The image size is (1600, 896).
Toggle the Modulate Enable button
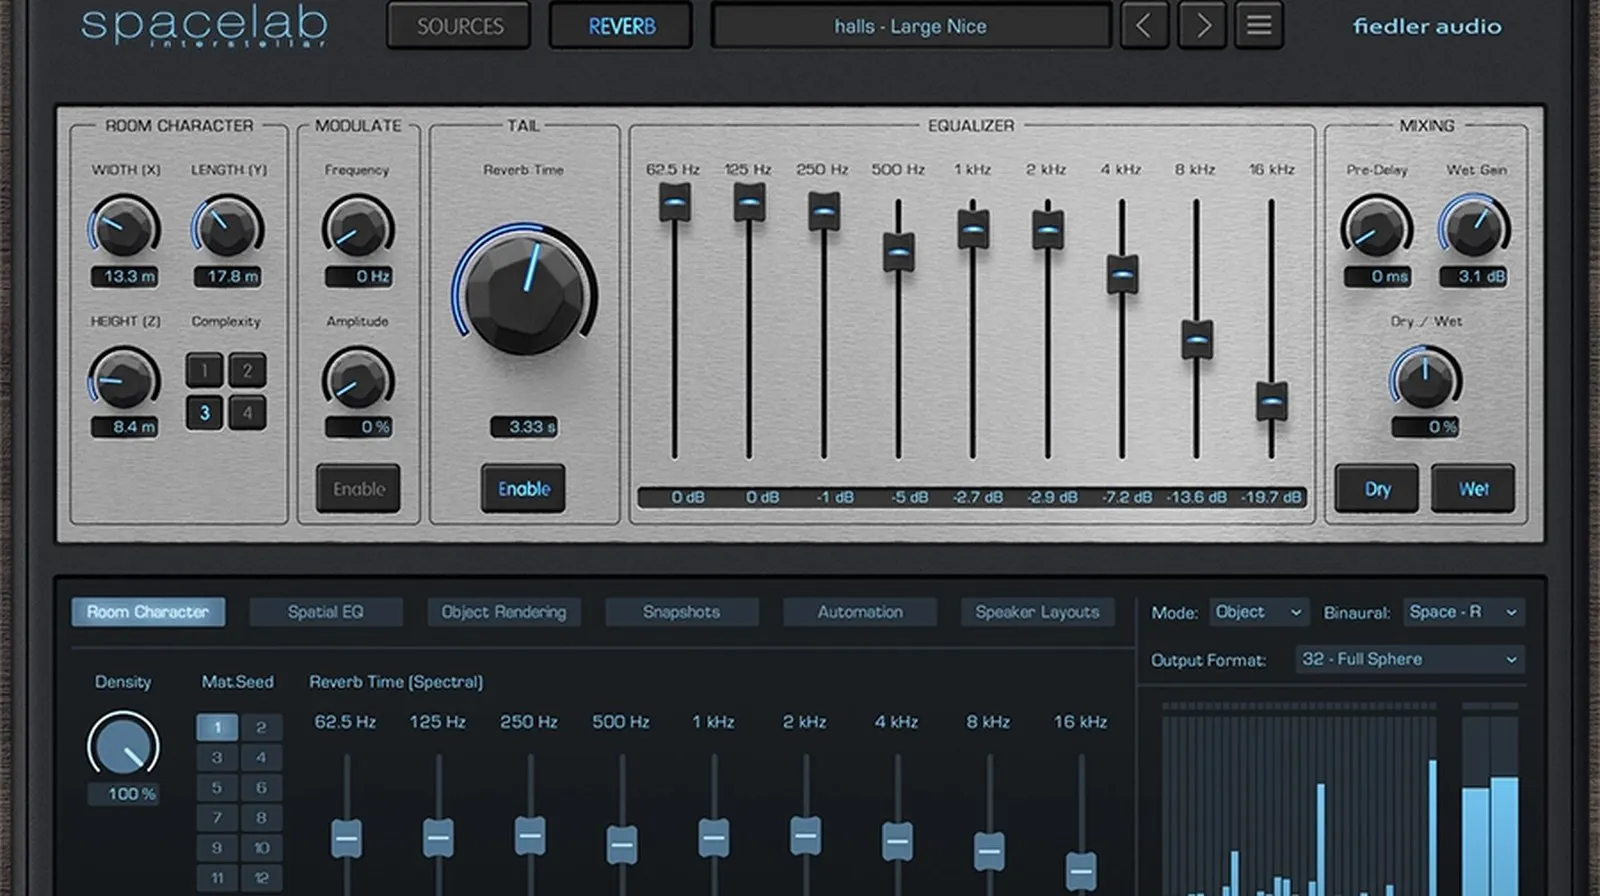[358, 489]
